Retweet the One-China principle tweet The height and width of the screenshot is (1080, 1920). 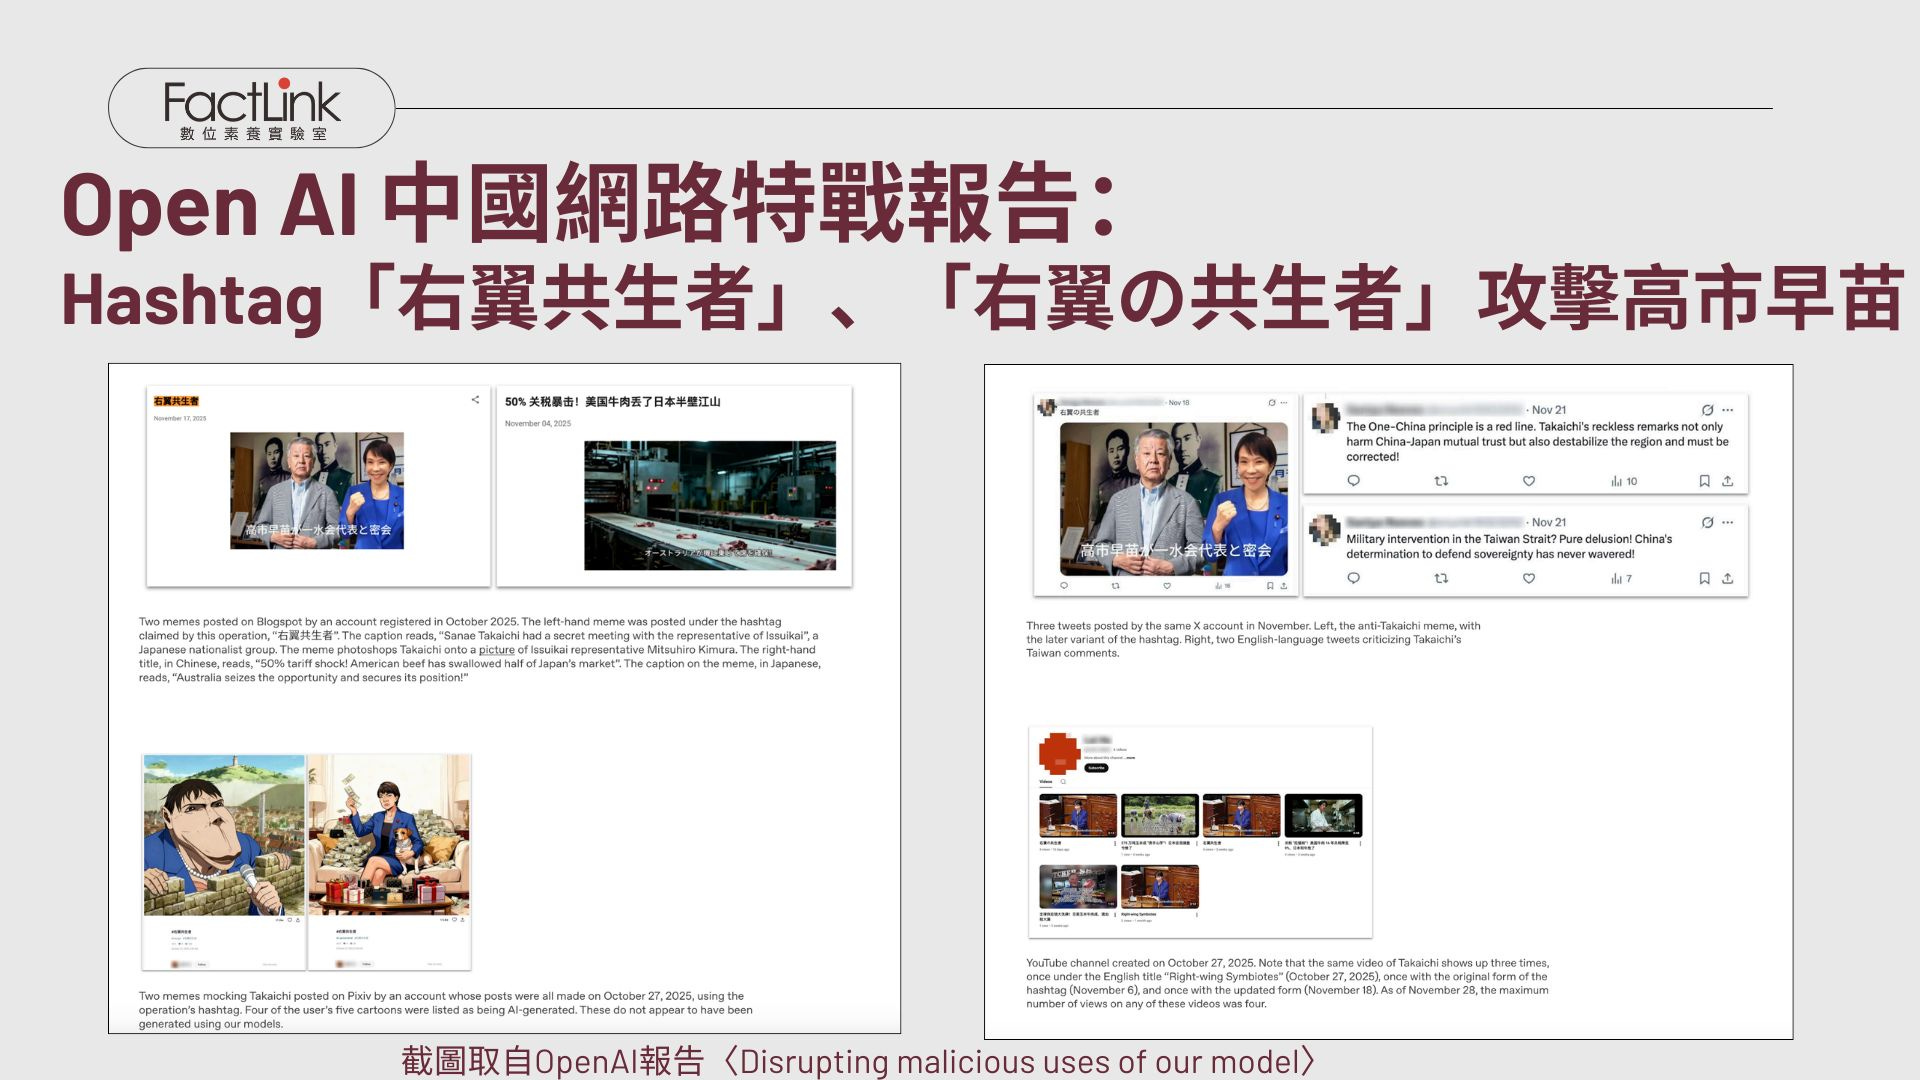click(x=1441, y=481)
